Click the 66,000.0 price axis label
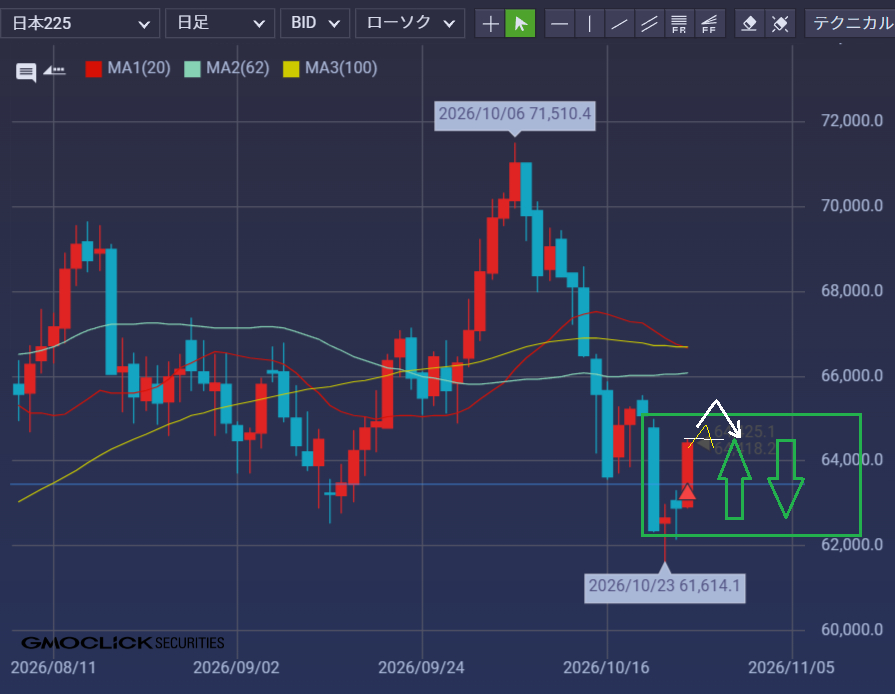This screenshot has width=895, height=694. coord(852,376)
